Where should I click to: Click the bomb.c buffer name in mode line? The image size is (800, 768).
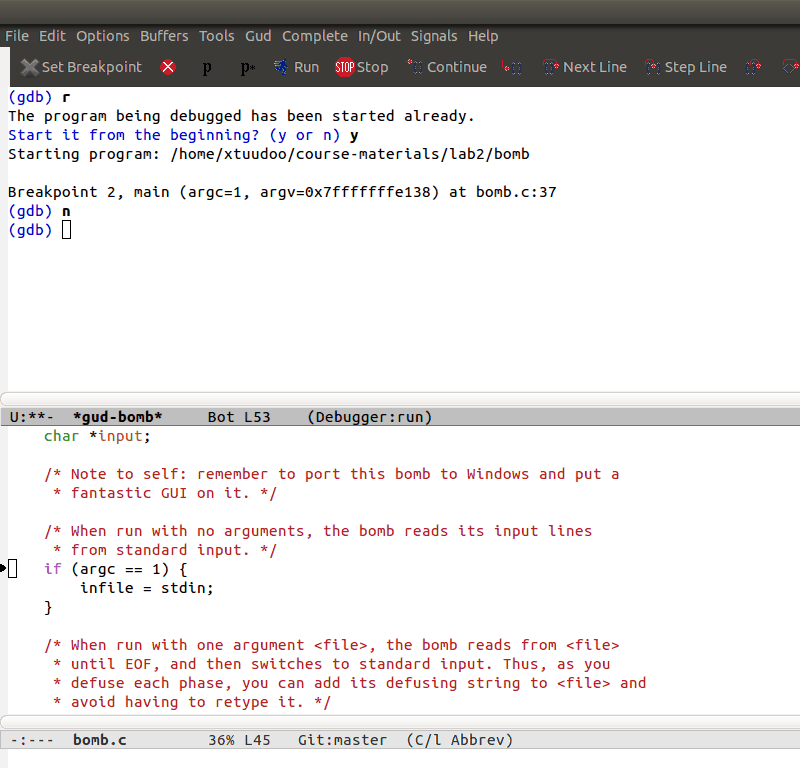(99, 740)
